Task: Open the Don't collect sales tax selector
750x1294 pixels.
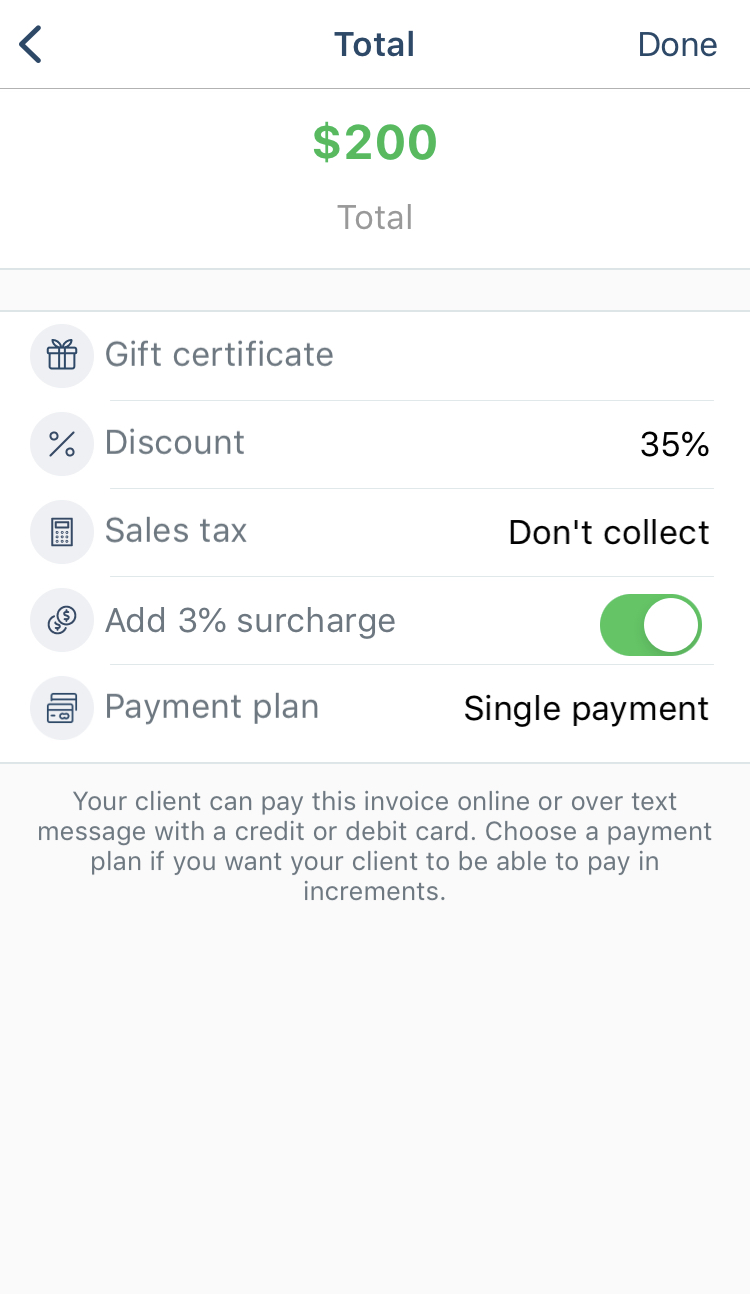Action: [609, 532]
